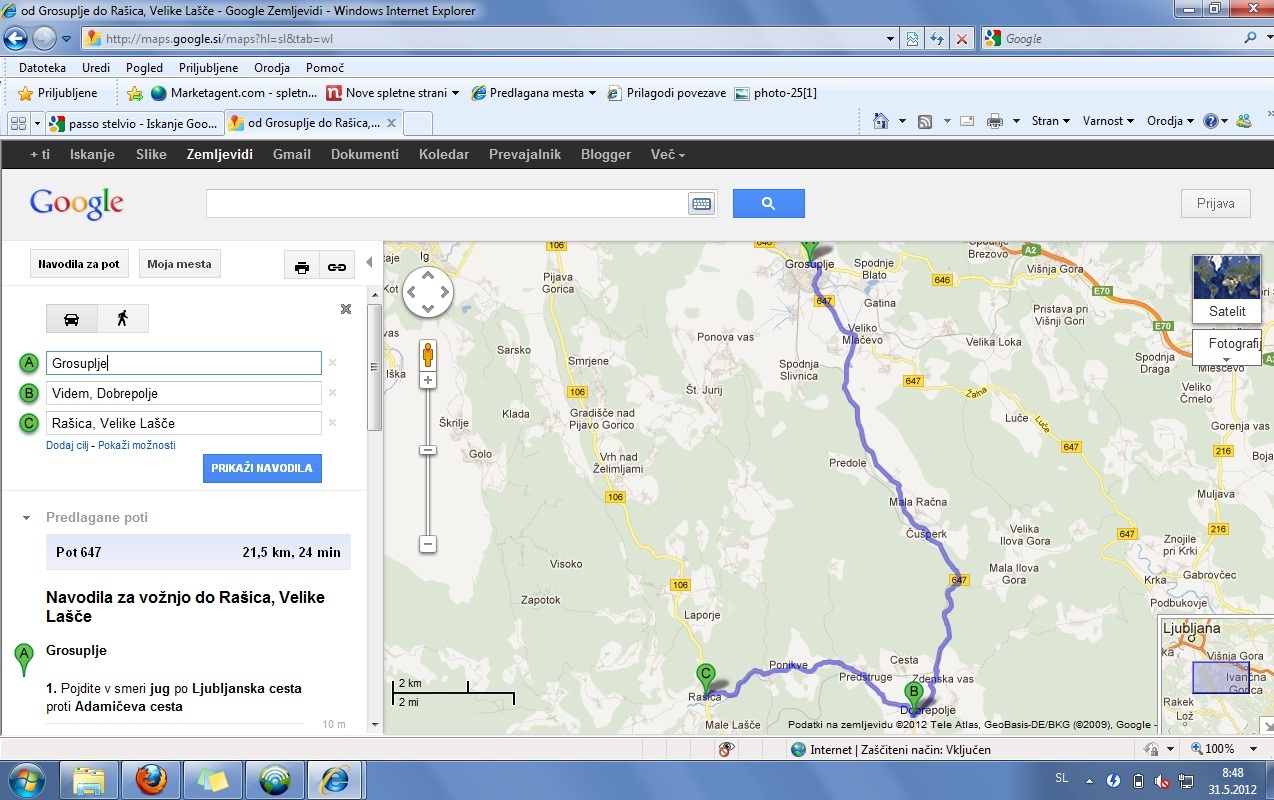1274x800 pixels.
Task: Close the directions form with X icon
Action: [346, 309]
